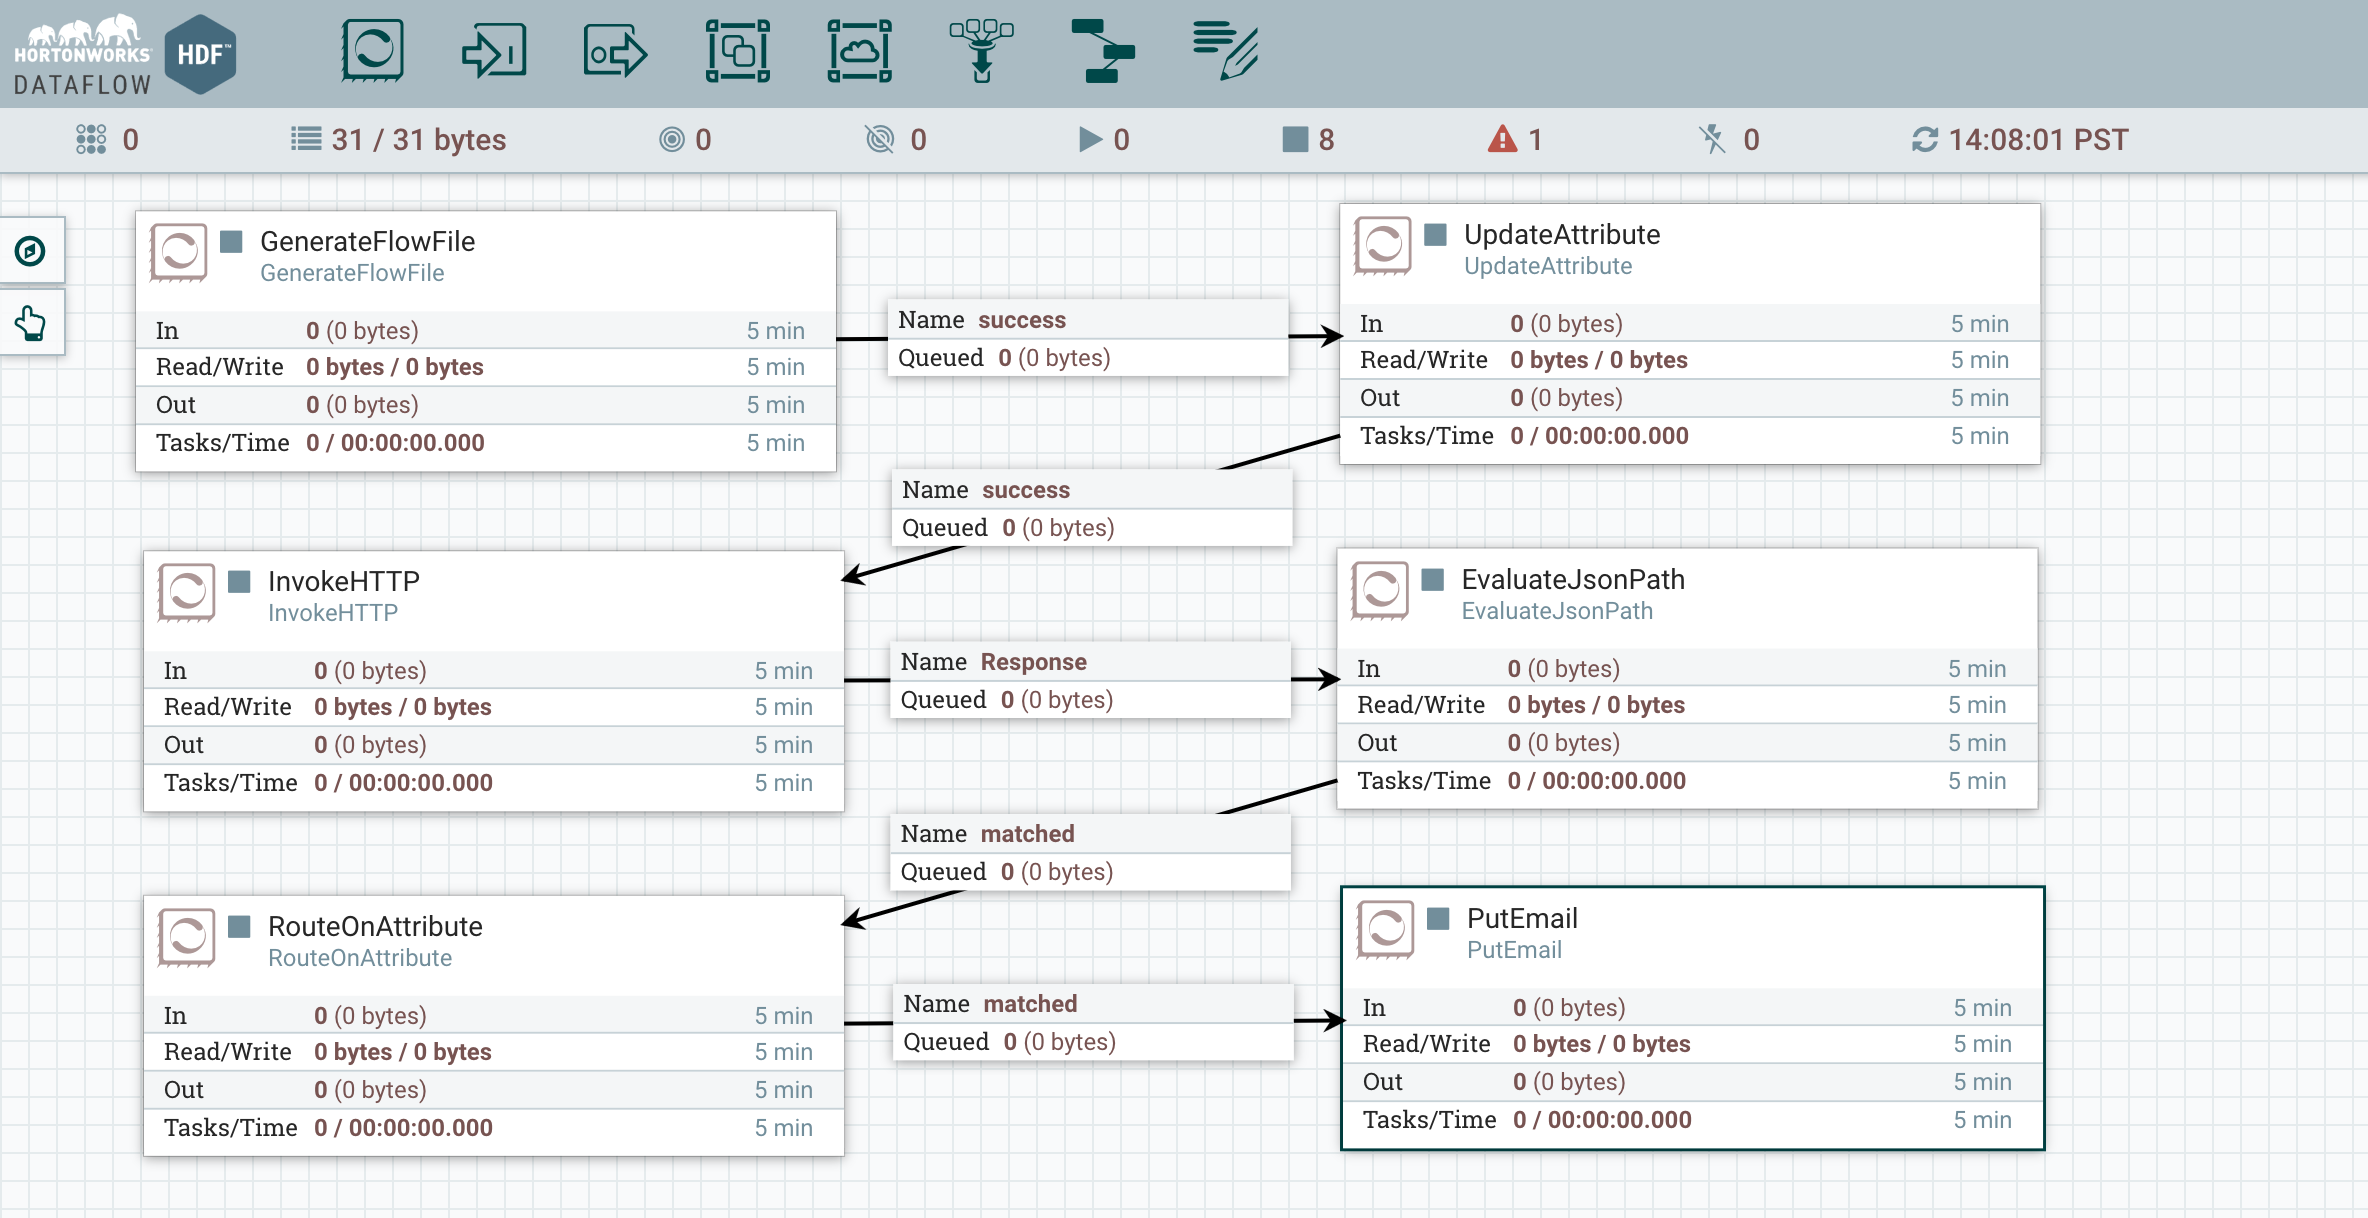
Task: Click the RouteOnAttribute processor icon
Action: click(187, 937)
